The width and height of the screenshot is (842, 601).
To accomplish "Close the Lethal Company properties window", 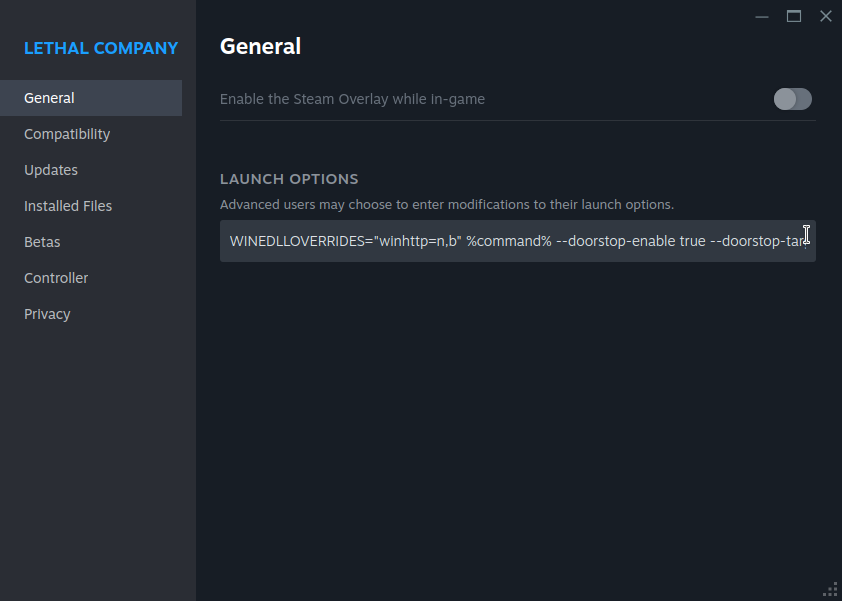I will coord(826,16).
